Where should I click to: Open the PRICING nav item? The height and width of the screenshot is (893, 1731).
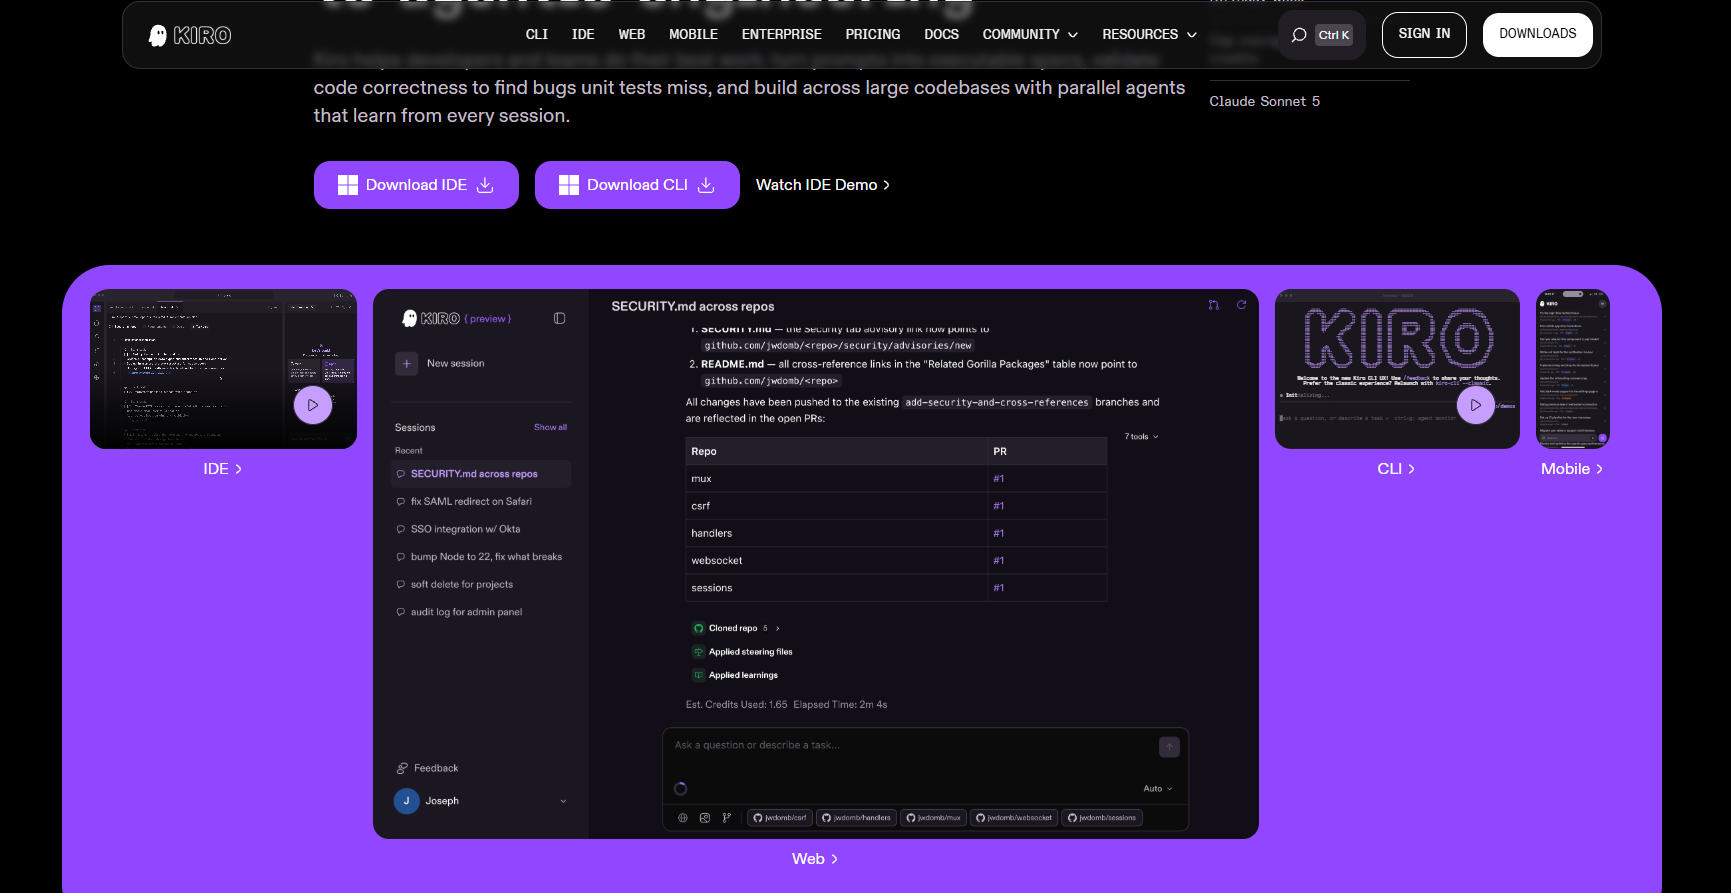tap(872, 34)
